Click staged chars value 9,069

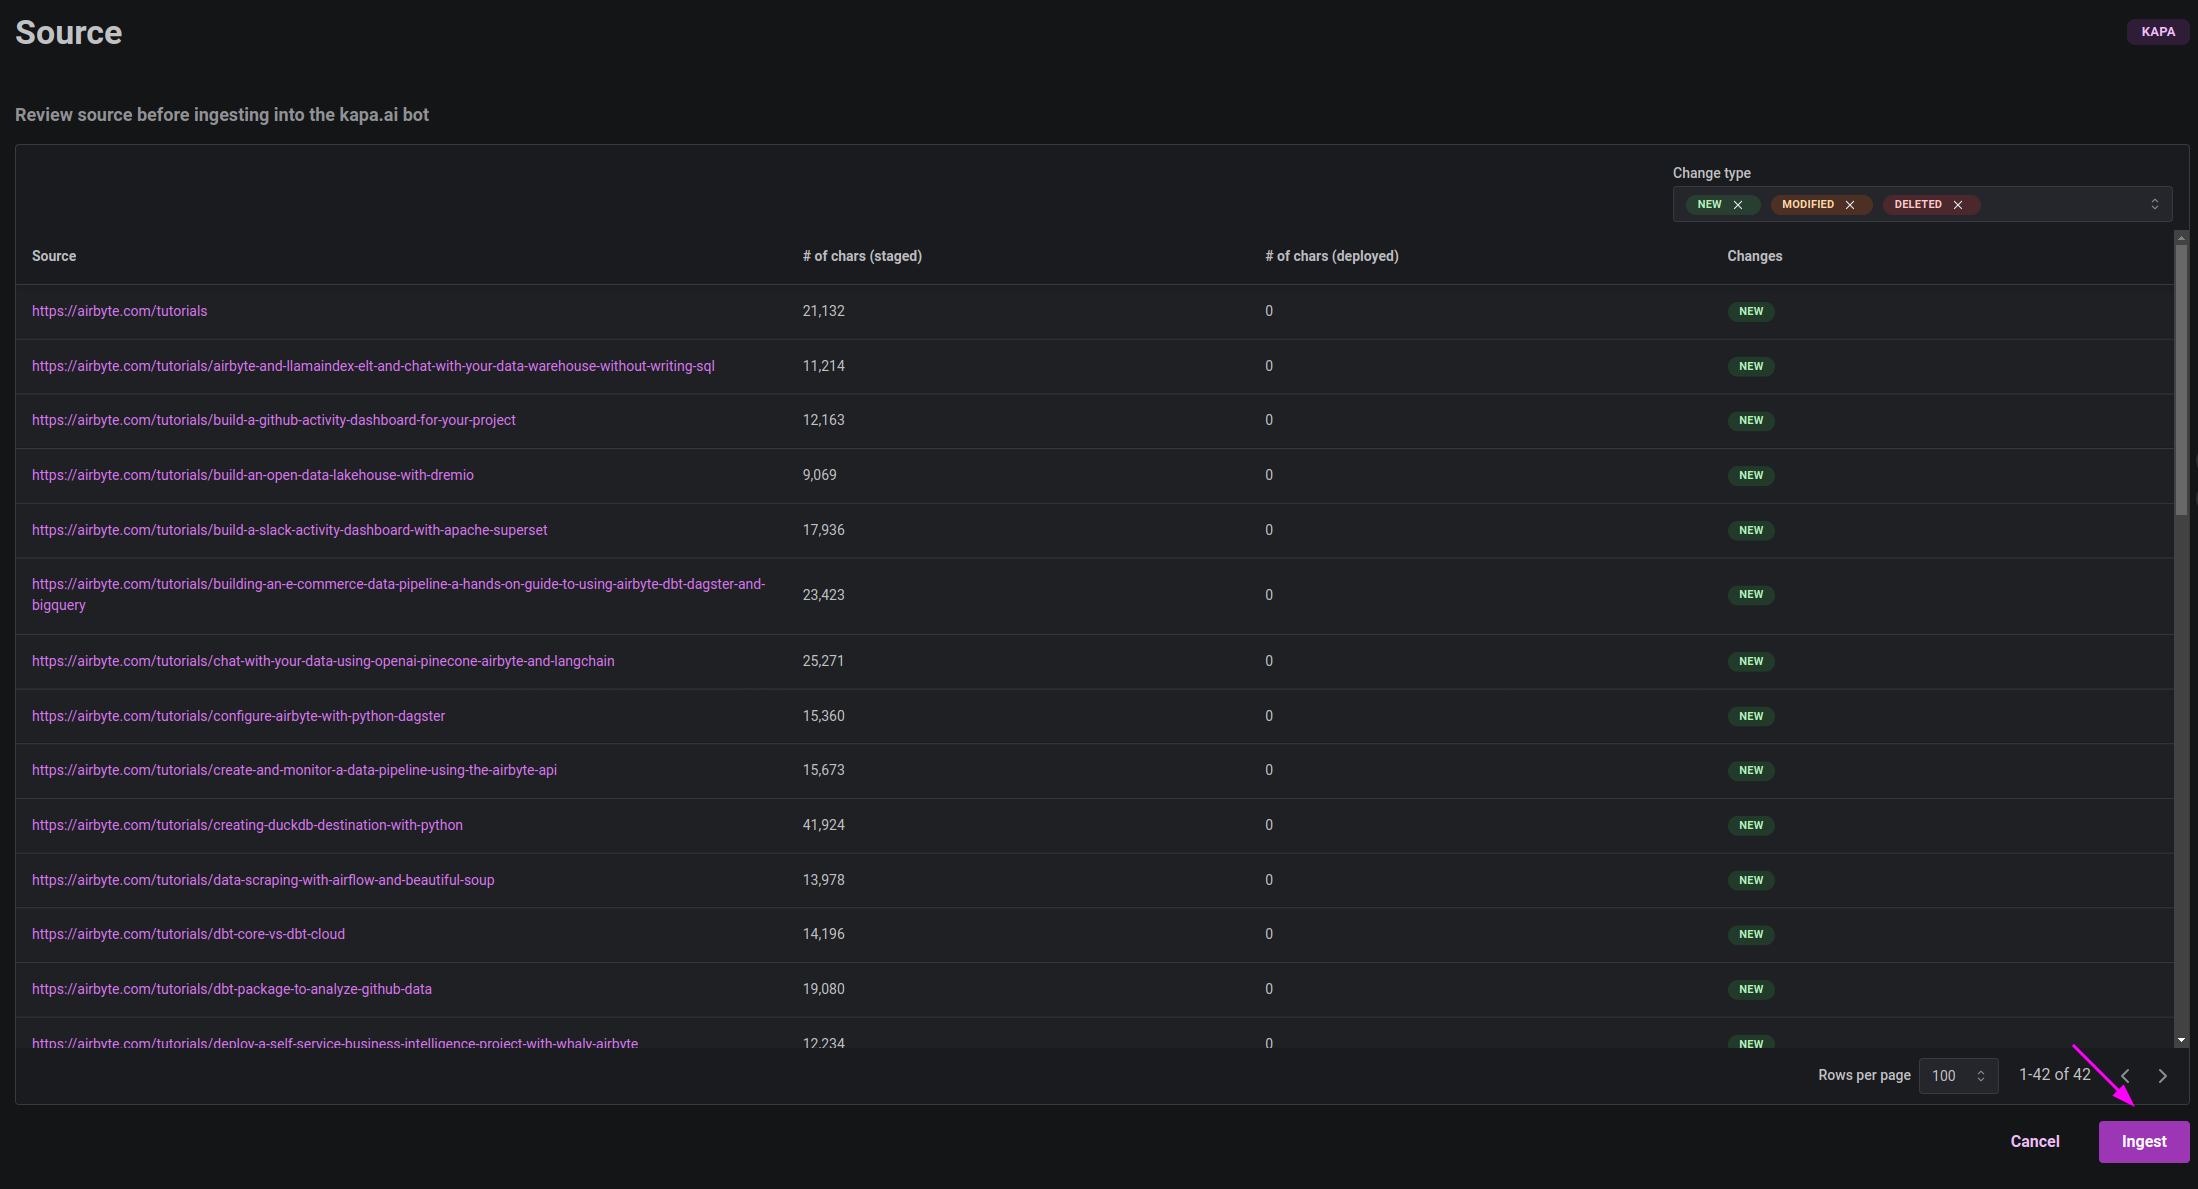820,475
